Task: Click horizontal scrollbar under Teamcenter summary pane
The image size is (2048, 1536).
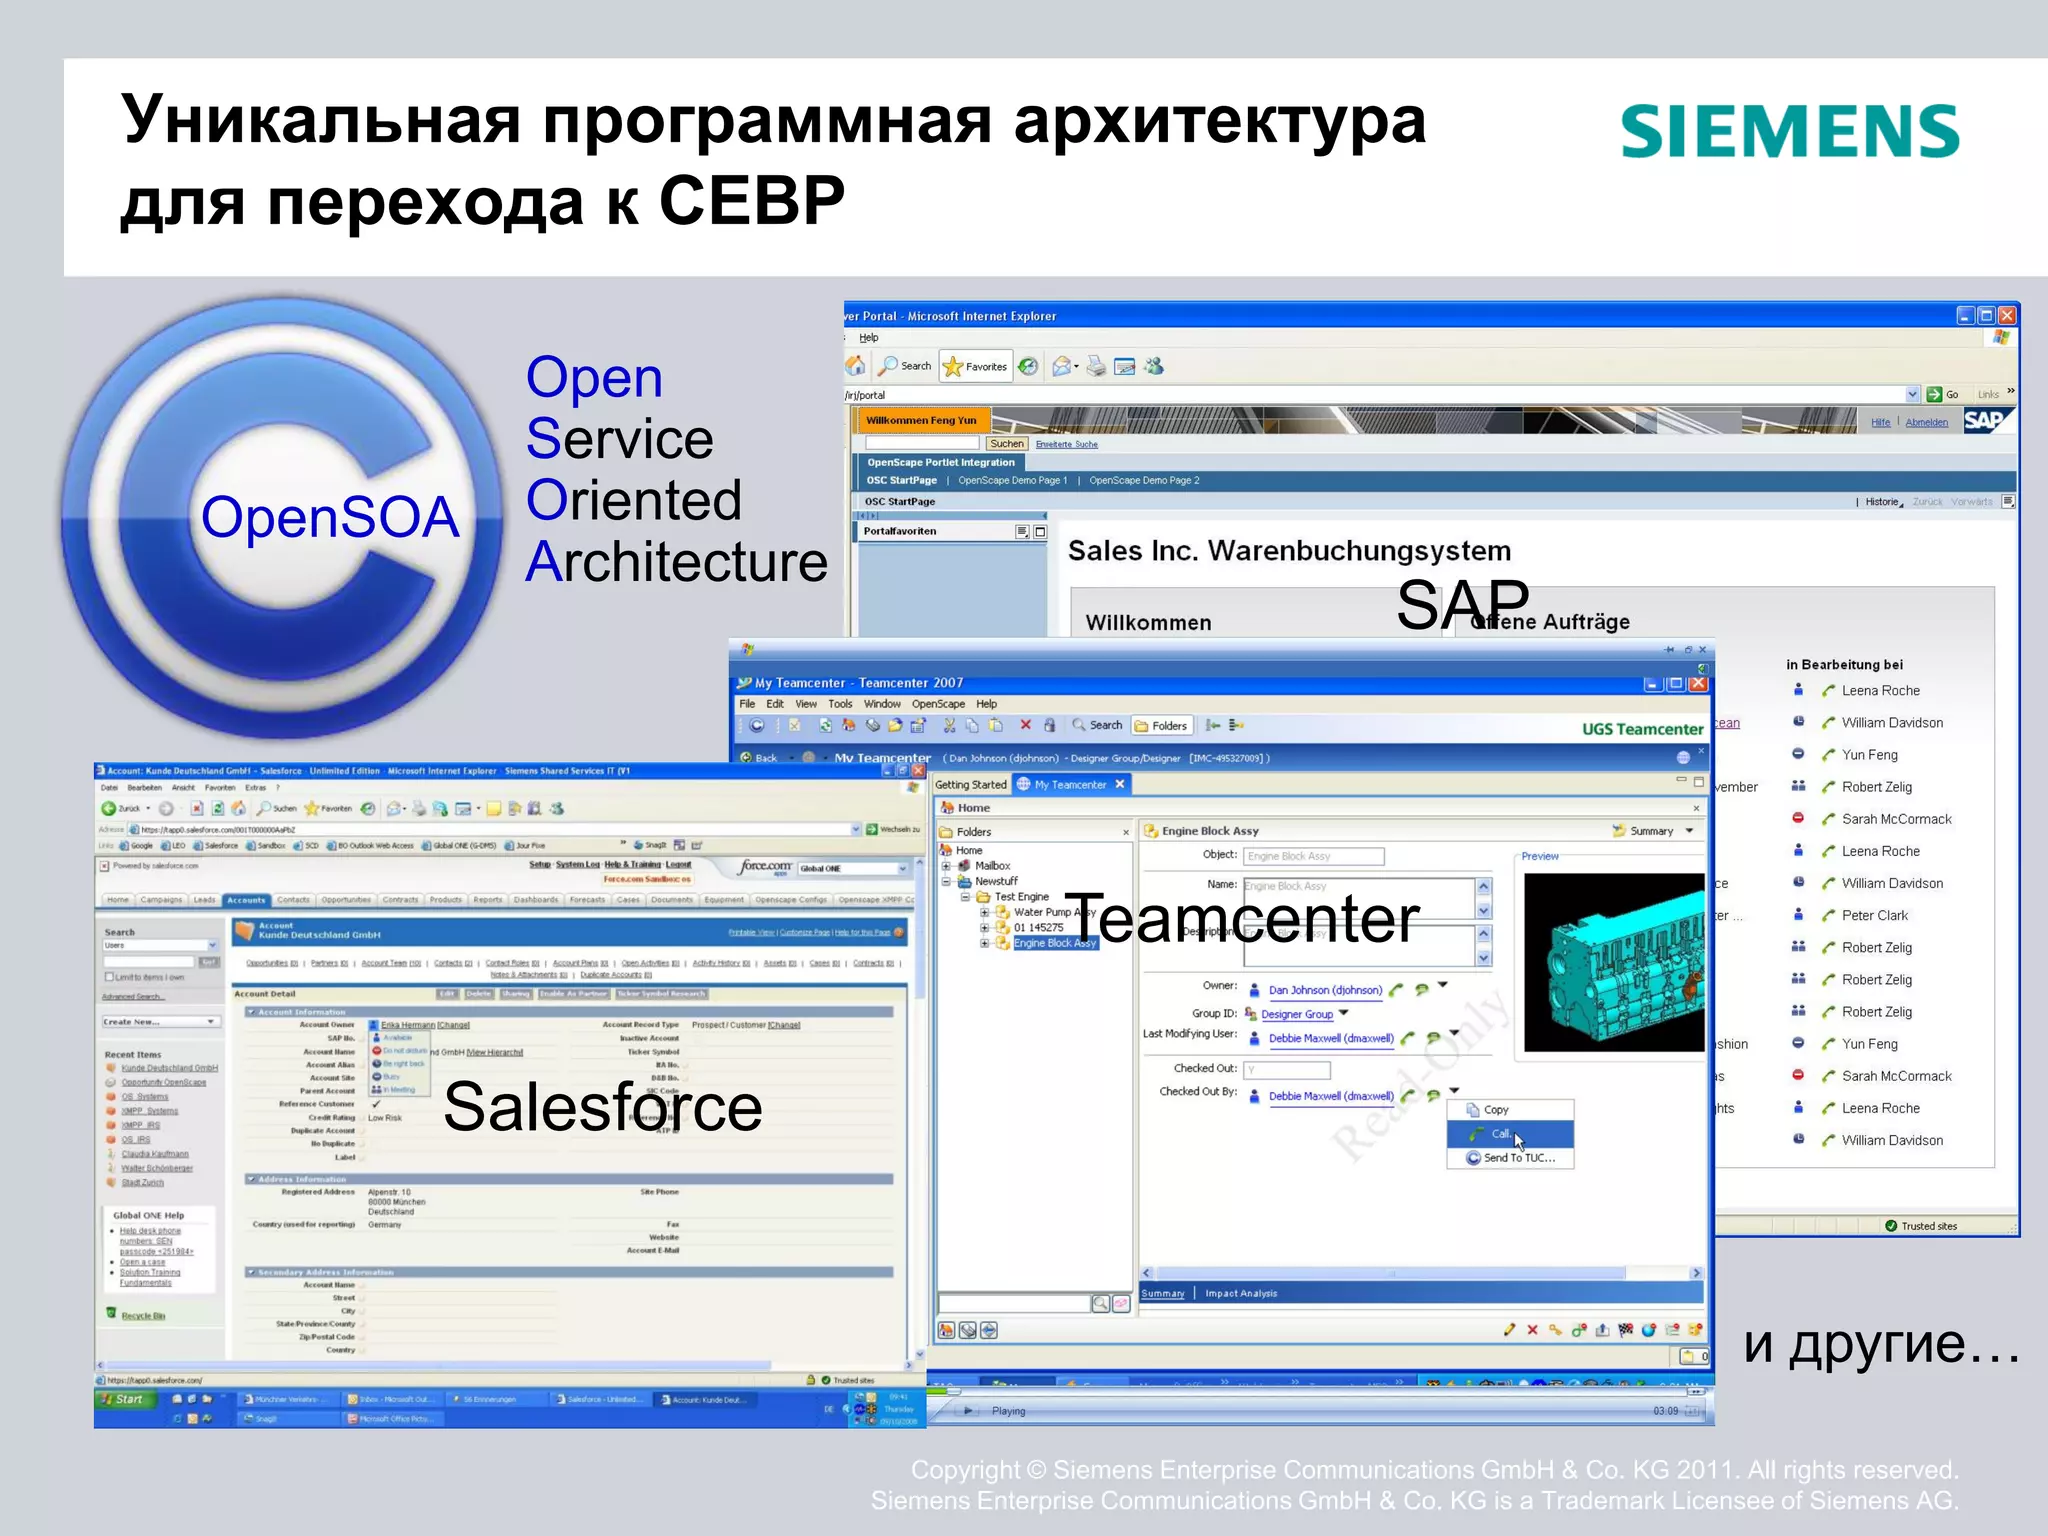Action: tap(1422, 1273)
